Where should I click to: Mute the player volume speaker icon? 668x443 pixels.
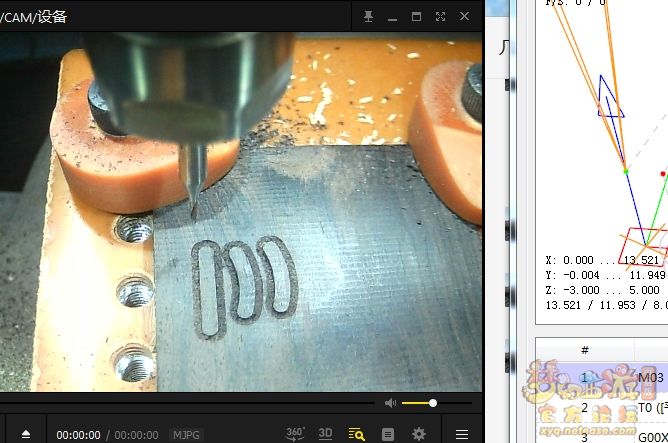pos(390,403)
